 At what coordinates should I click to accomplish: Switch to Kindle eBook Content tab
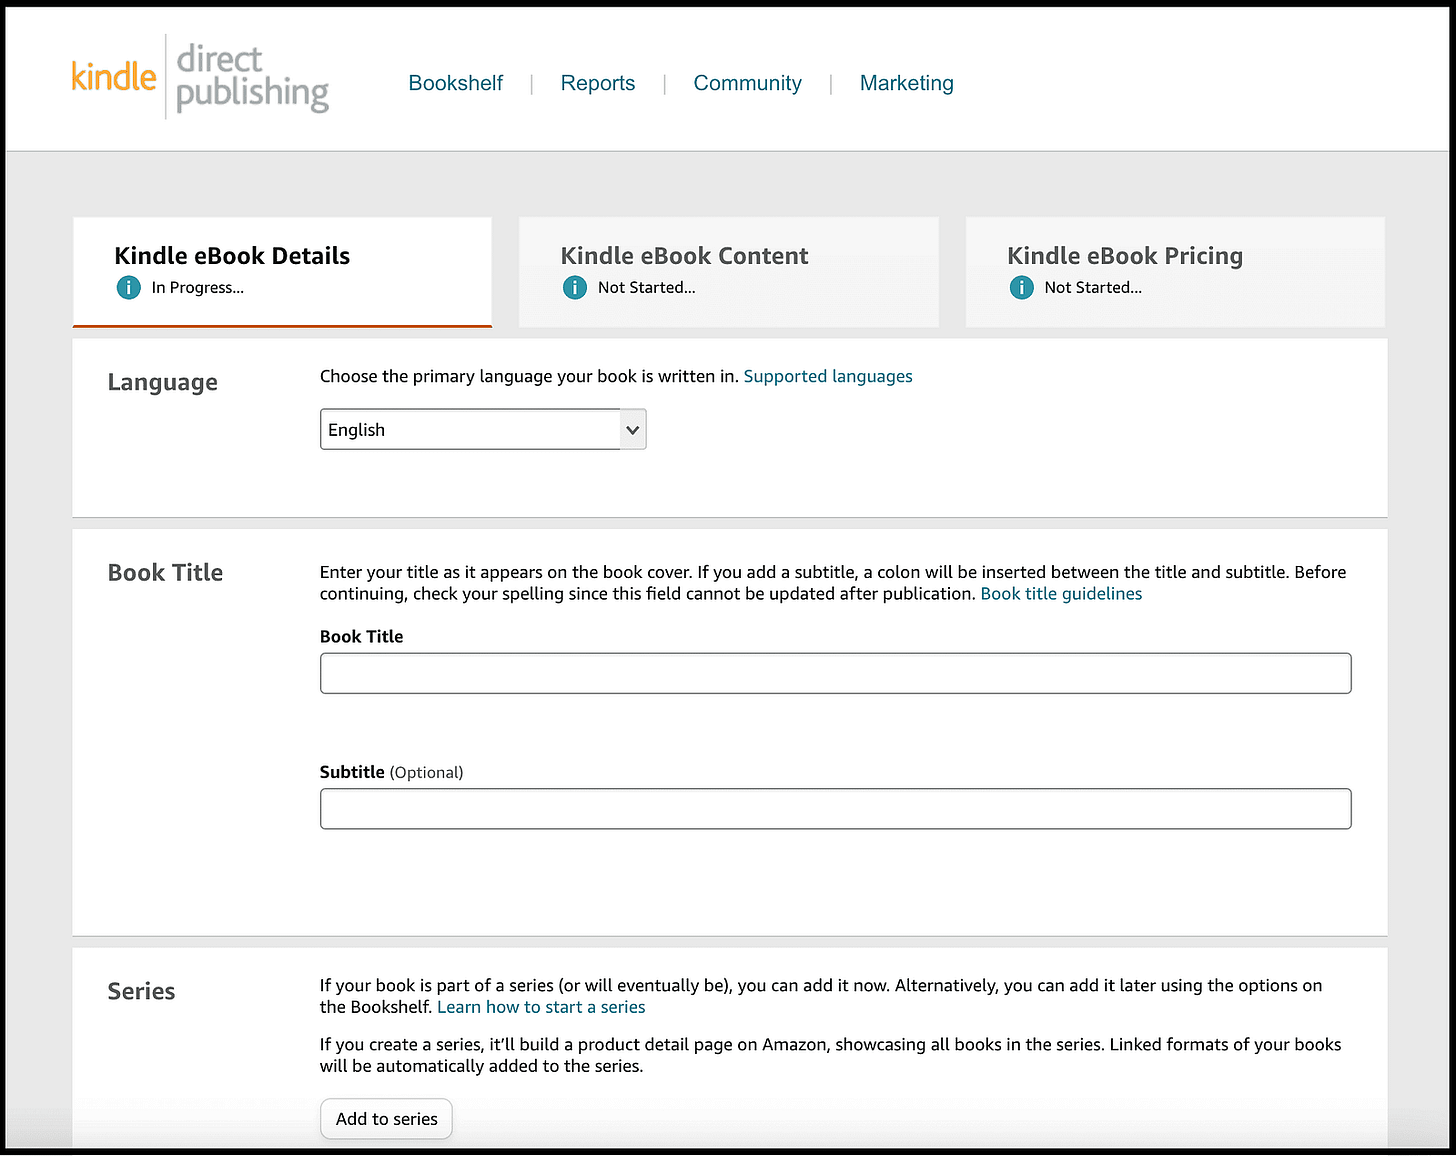[729, 272]
